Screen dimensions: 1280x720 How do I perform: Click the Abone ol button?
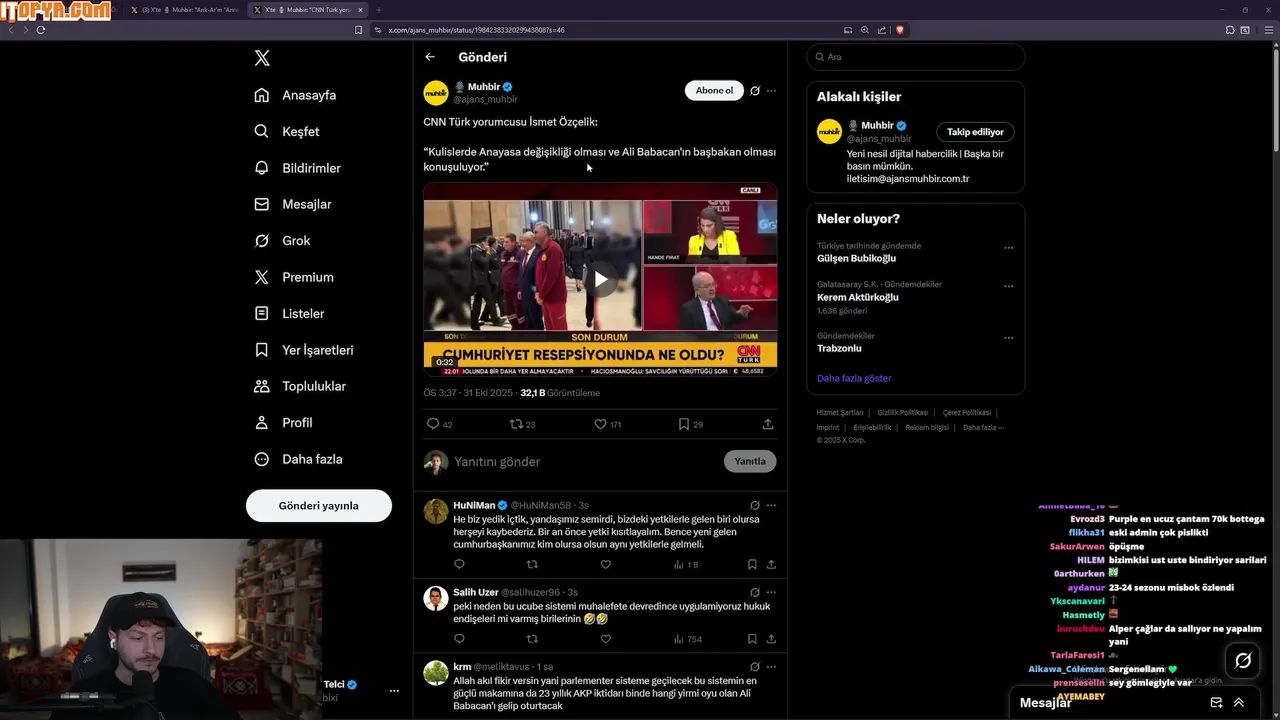[x=714, y=90]
